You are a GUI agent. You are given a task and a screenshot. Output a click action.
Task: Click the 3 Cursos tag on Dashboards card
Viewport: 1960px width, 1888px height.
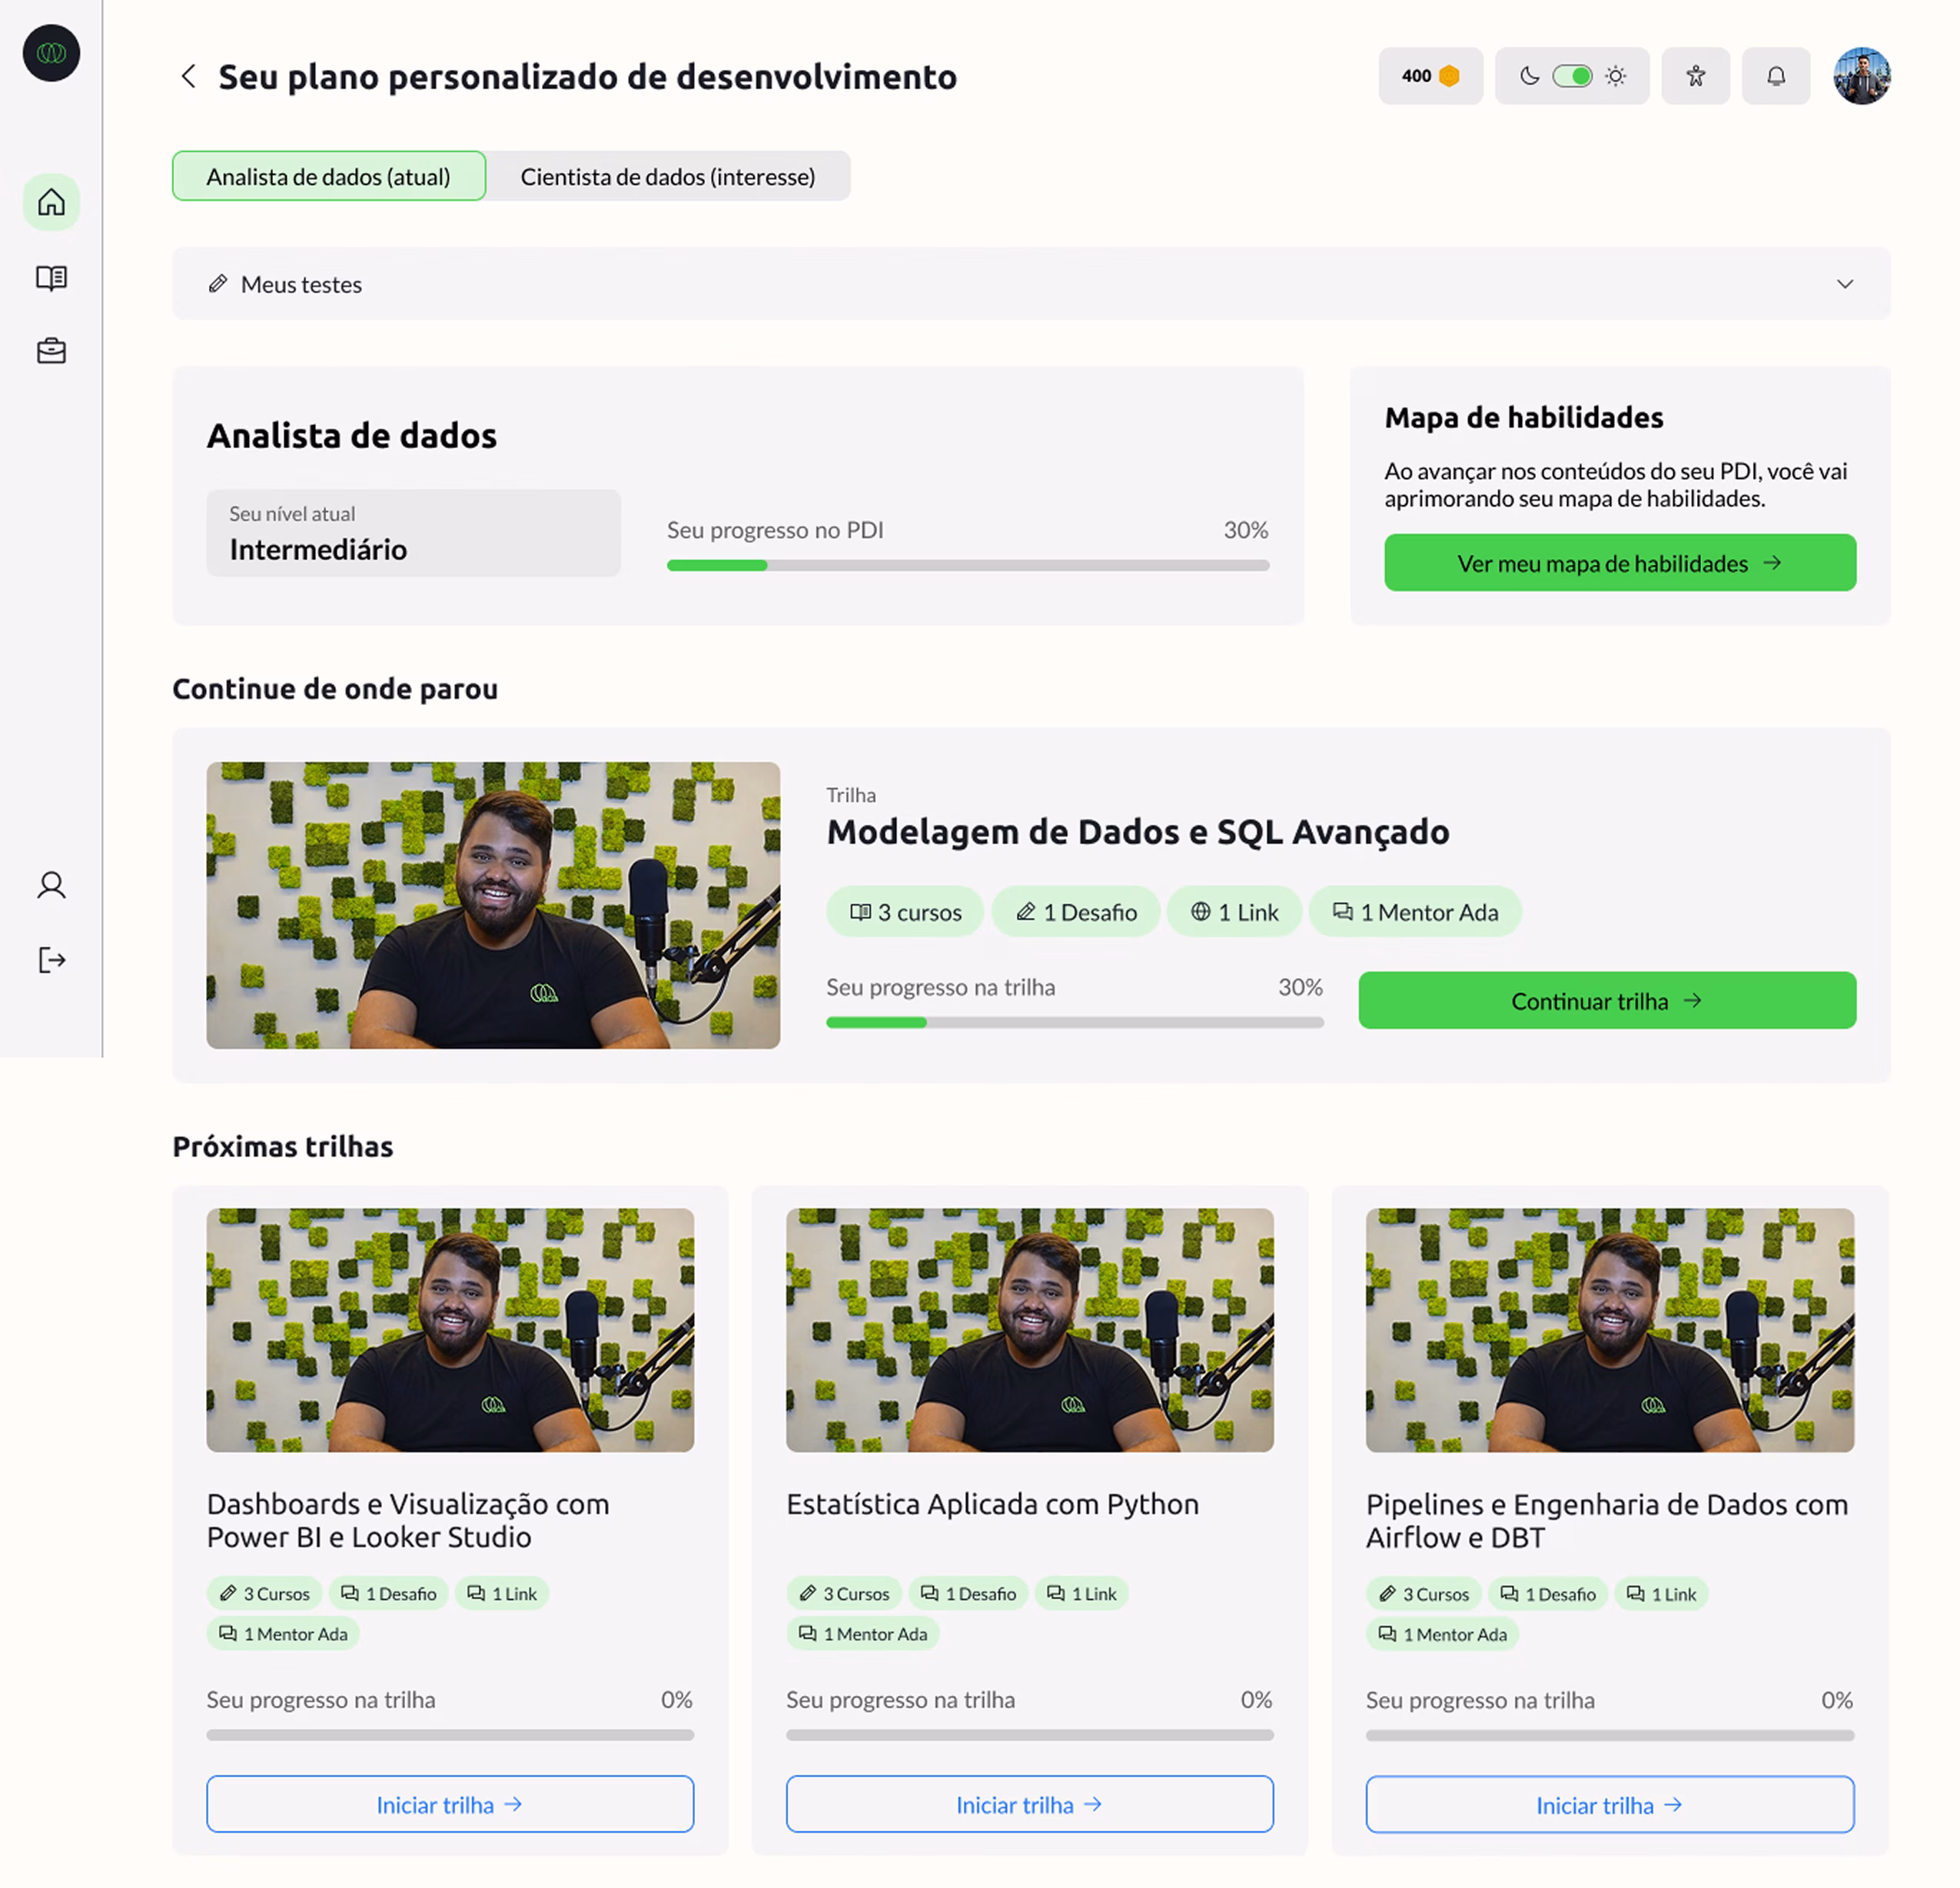coord(265,1593)
